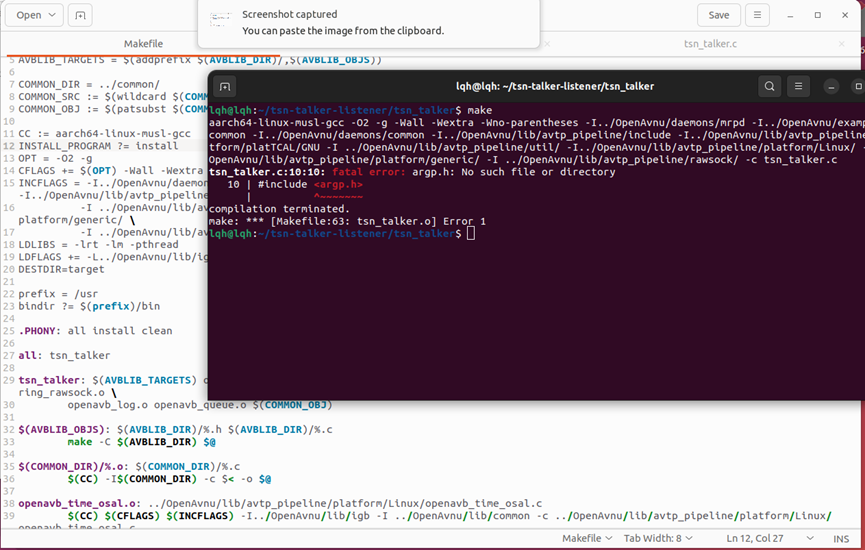Click 'all: tsn_talker' line
The width and height of the screenshot is (865, 550).
[64, 356]
